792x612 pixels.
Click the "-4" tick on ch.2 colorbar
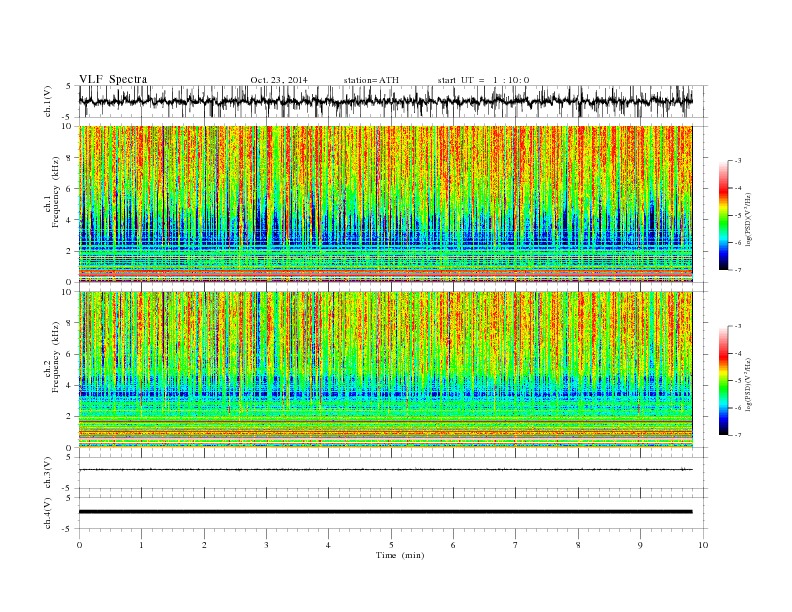point(737,353)
